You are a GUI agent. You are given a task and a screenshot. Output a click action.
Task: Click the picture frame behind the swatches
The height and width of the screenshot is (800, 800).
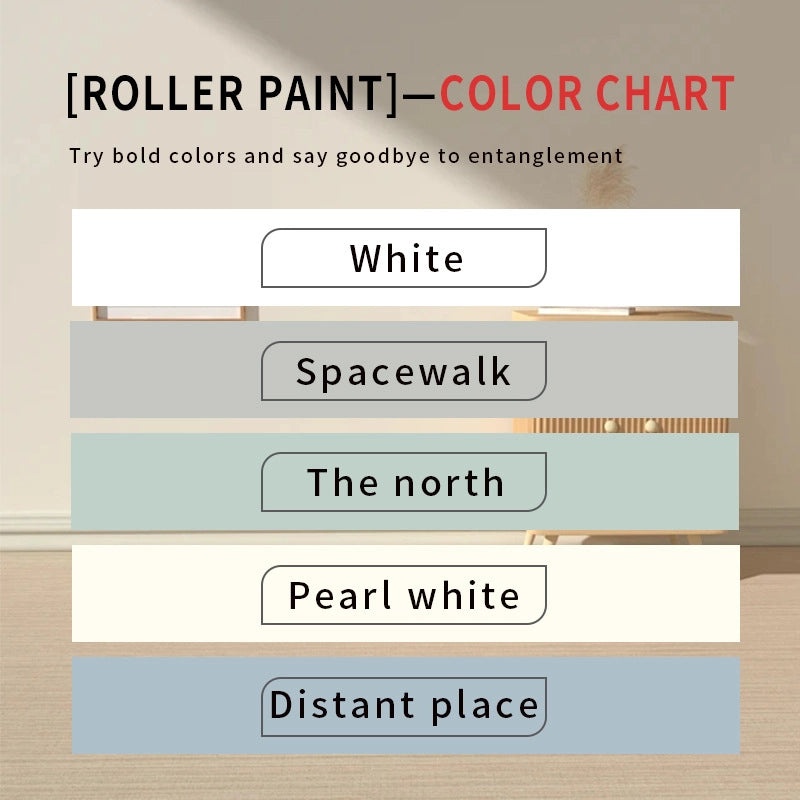170,313
